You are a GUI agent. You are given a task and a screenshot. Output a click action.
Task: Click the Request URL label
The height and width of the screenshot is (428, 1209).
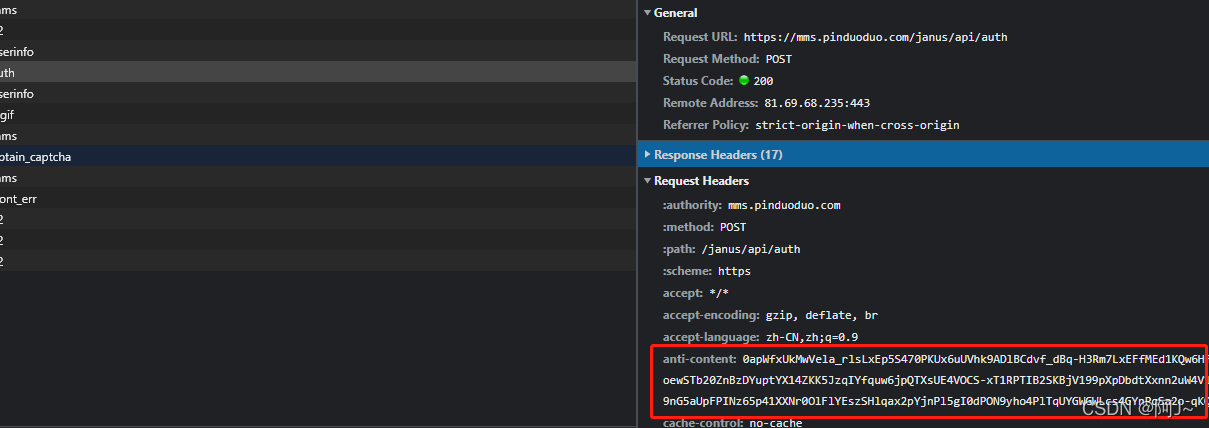click(700, 37)
